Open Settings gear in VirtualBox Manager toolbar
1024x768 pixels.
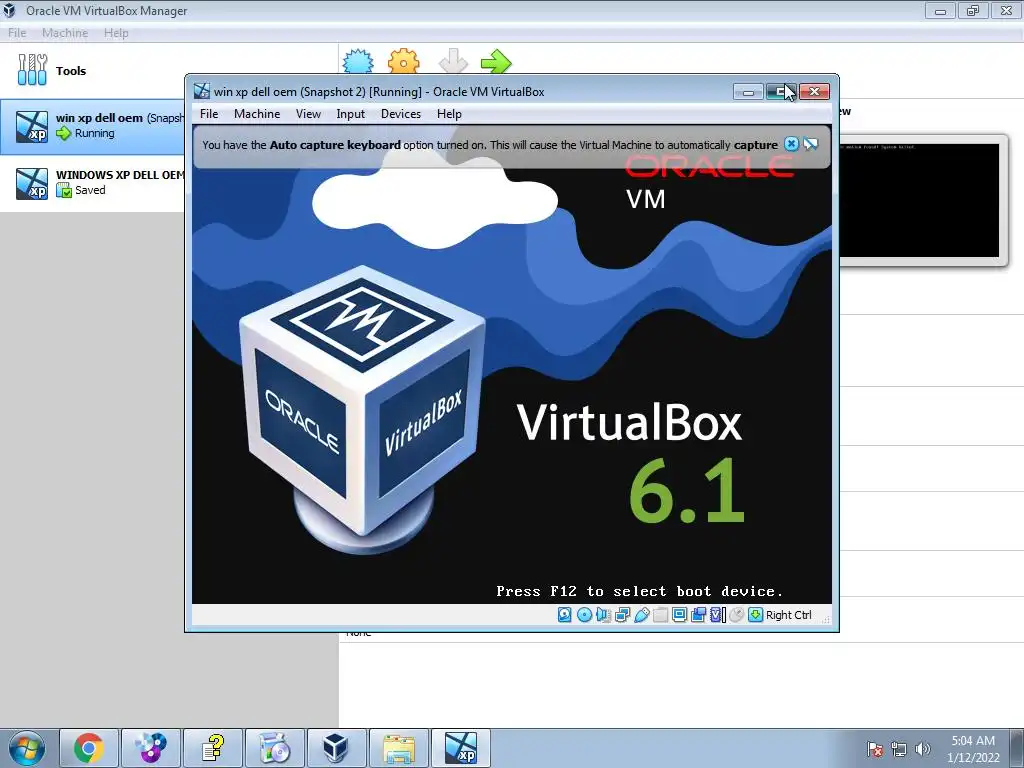click(404, 62)
